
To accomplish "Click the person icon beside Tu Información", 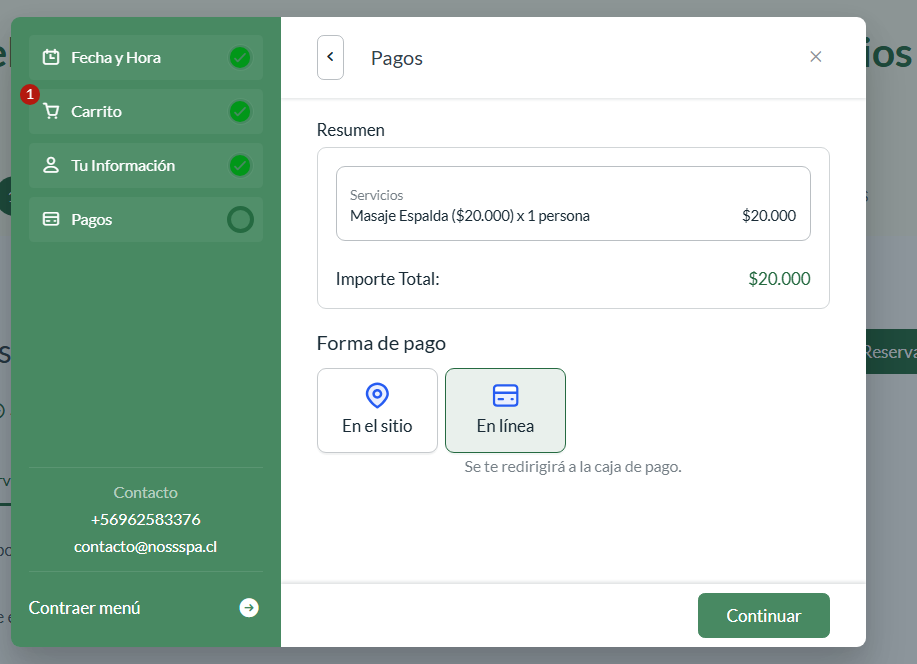I will pyautogui.click(x=51, y=166).
